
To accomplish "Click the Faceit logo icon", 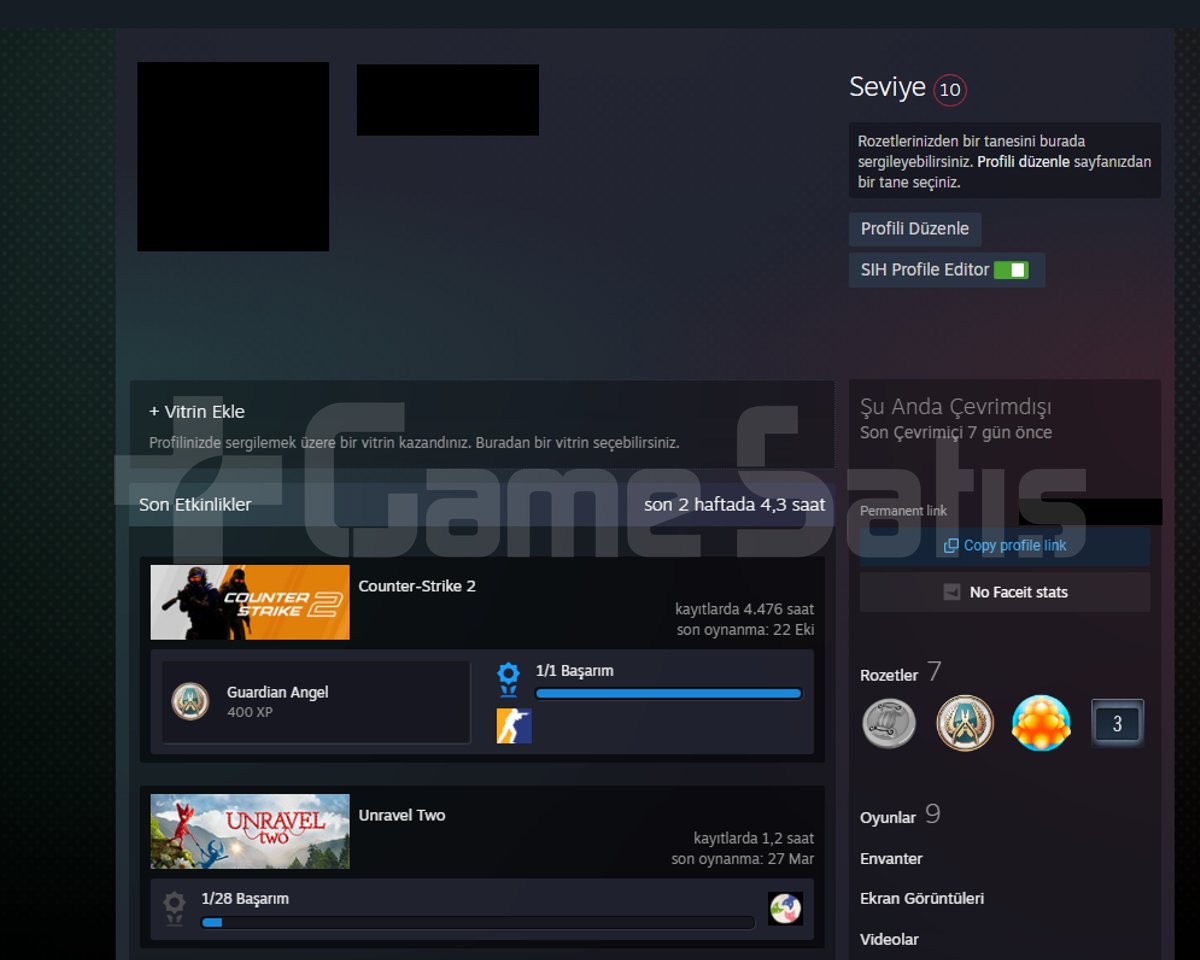I will tap(952, 592).
